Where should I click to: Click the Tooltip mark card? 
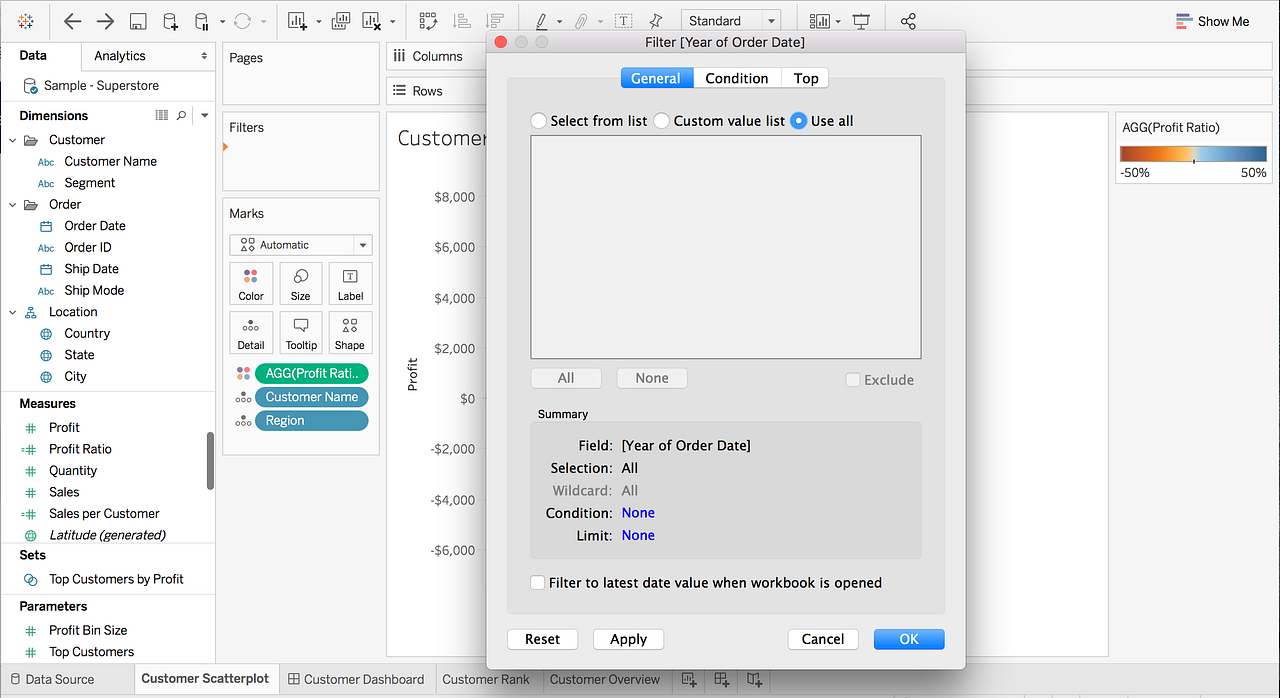click(x=300, y=333)
